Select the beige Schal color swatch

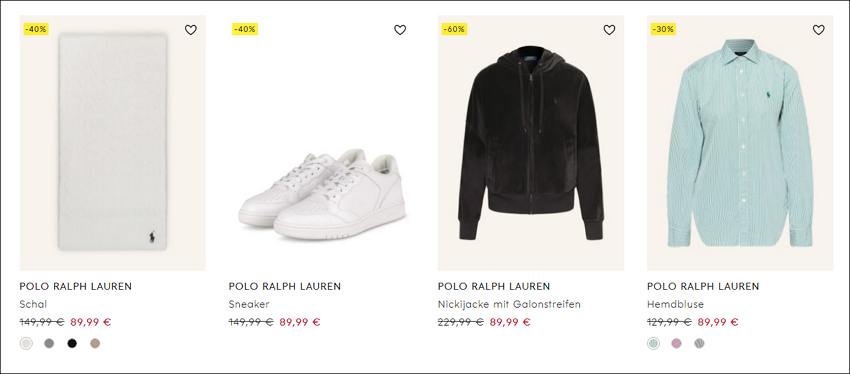[95, 343]
